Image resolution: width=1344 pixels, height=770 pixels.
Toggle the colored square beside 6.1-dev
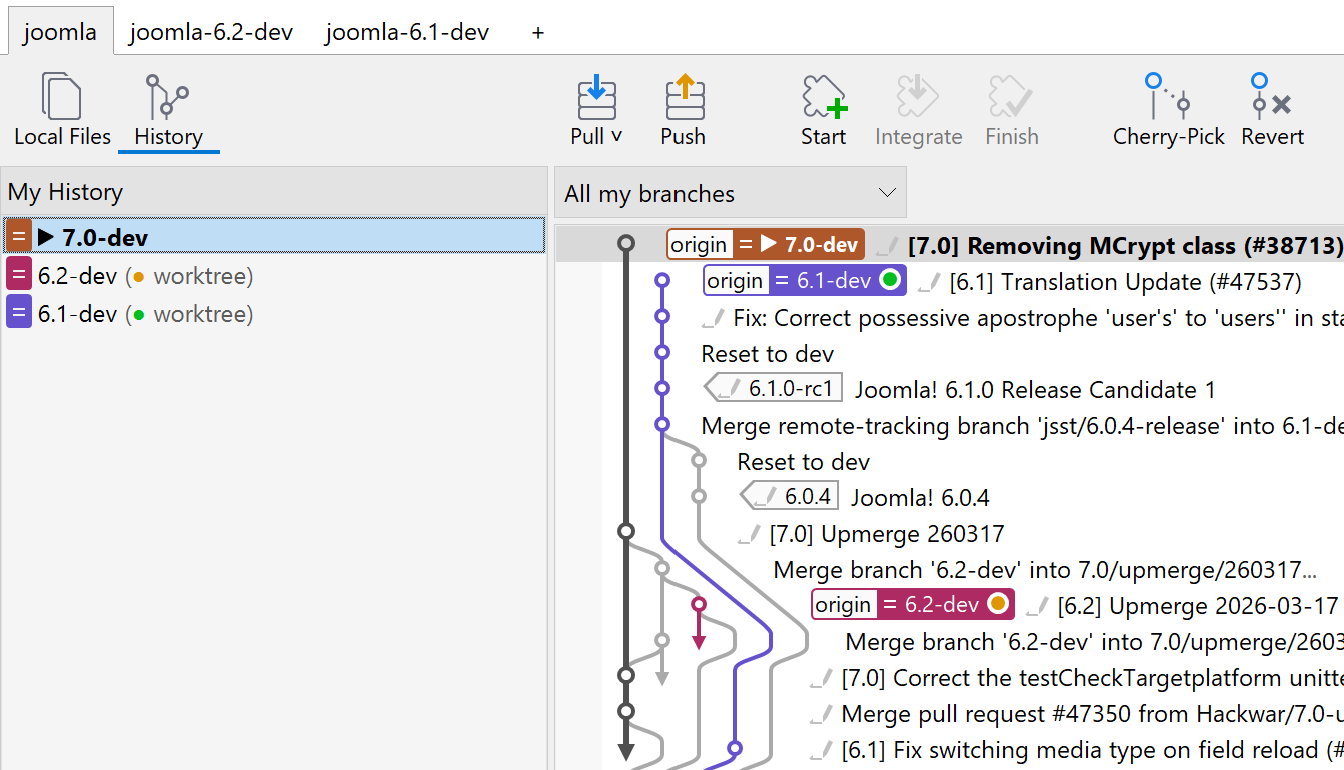click(x=19, y=313)
